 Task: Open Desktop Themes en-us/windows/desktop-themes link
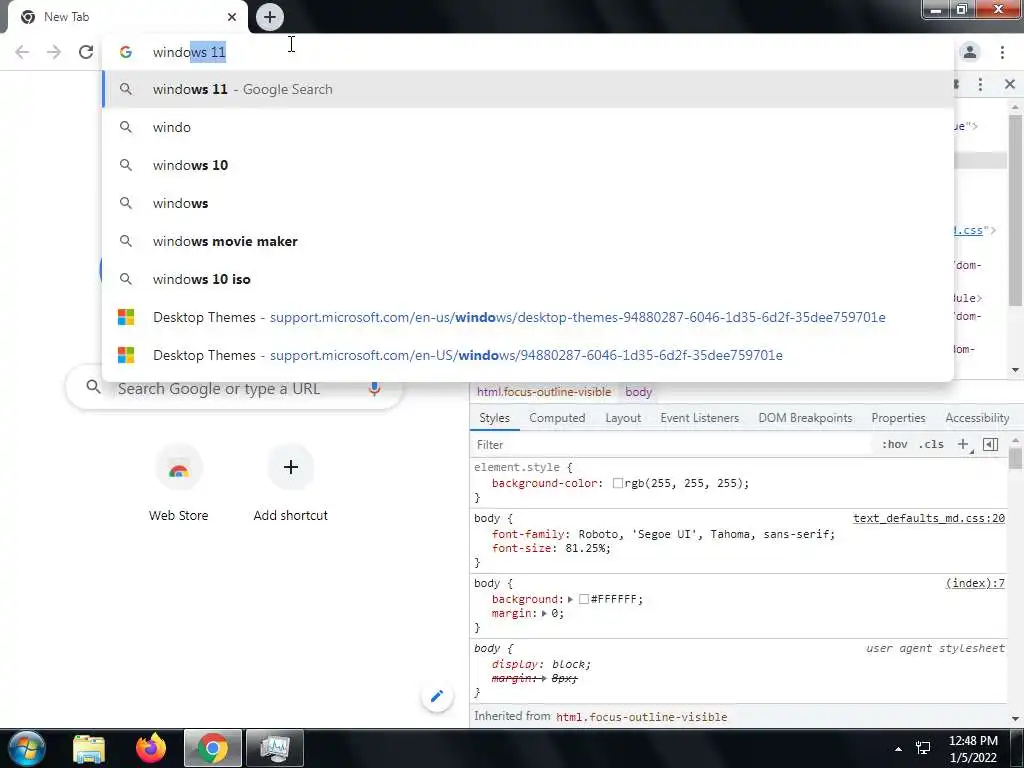[x=528, y=317]
